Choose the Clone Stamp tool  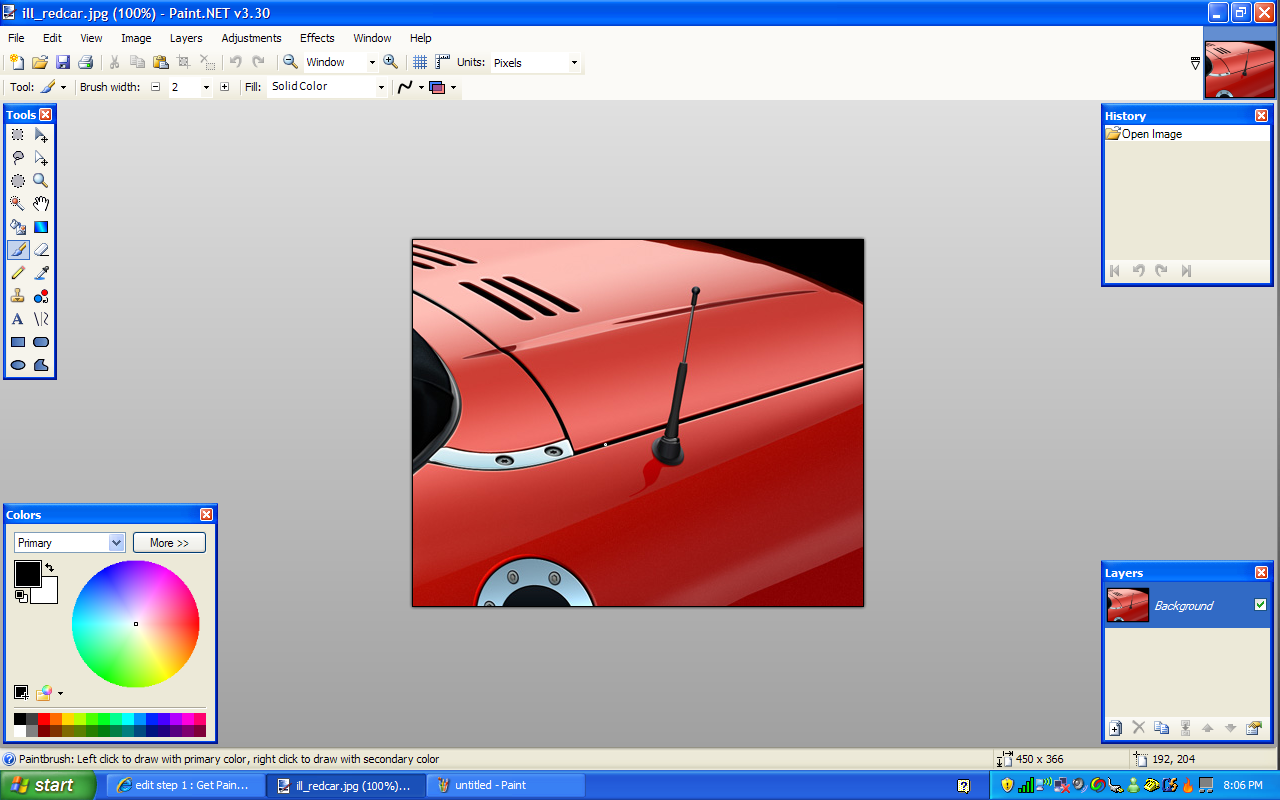(18, 296)
